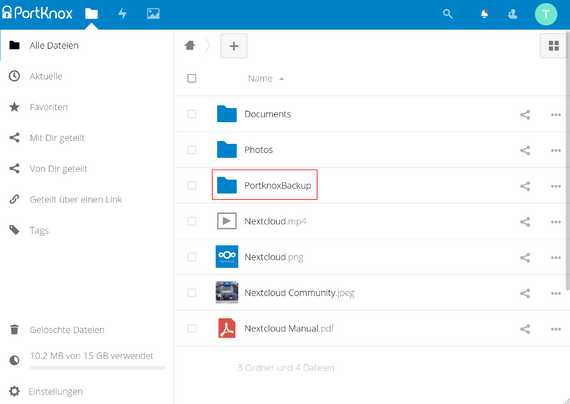The image size is (570, 404).
Task: Click the Nextcloud Manual PDF icon
Action: (227, 328)
